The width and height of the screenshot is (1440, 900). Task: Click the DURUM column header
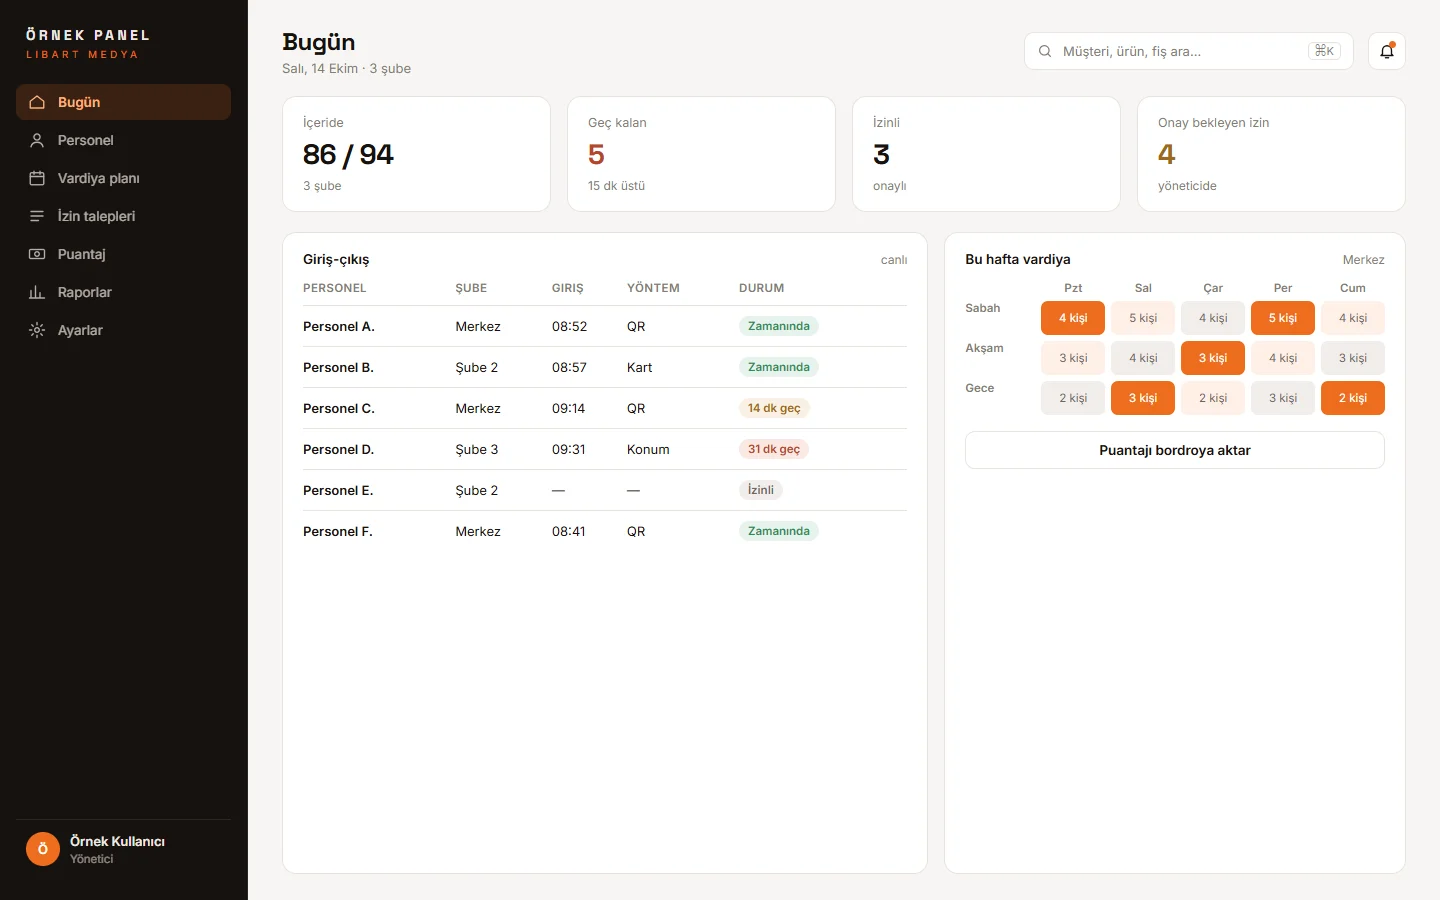[x=762, y=288]
